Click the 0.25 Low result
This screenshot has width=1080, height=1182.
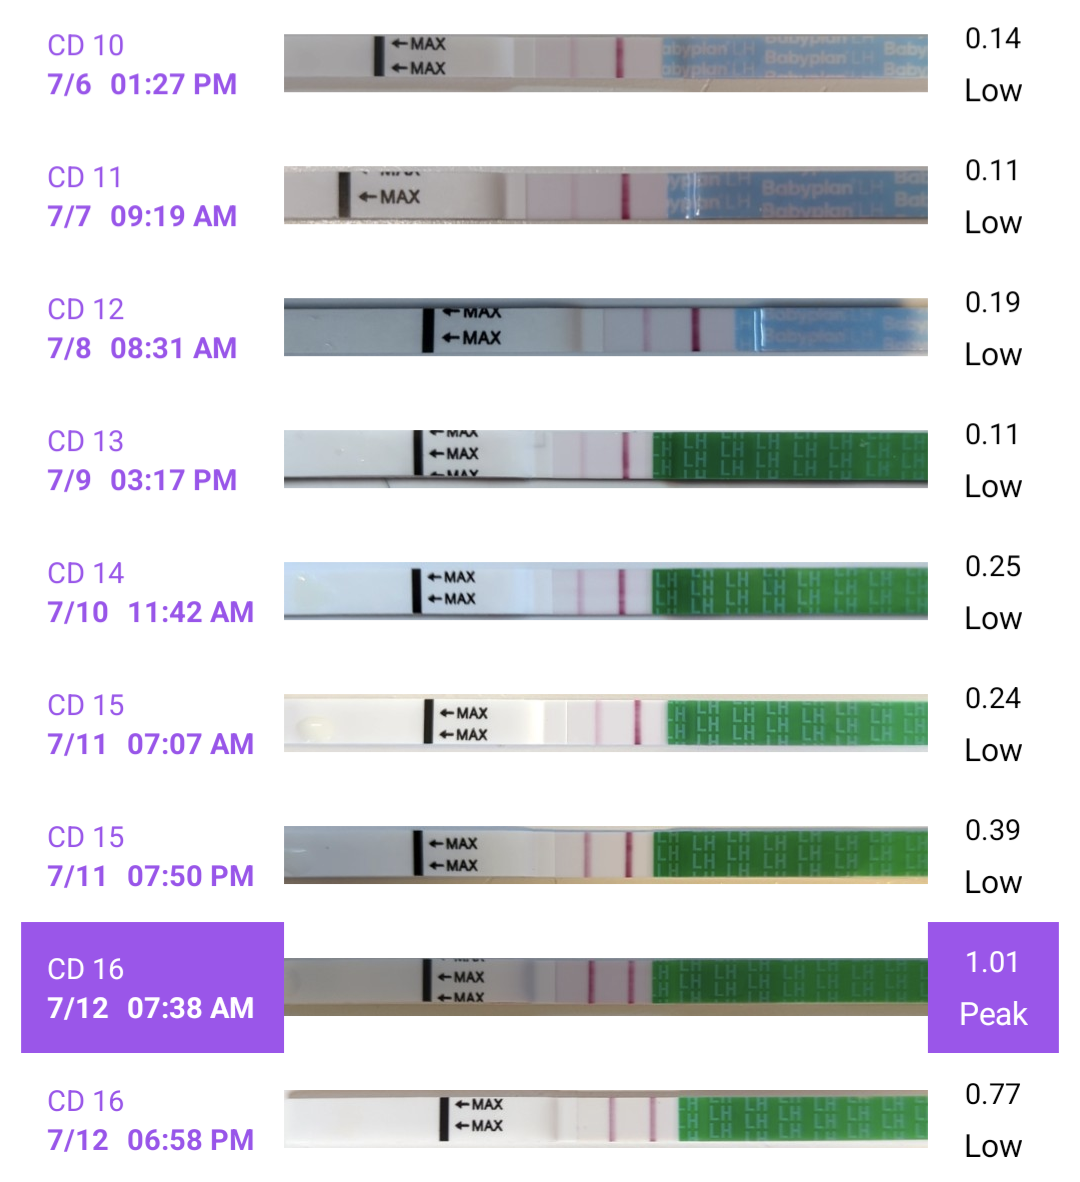click(992, 592)
